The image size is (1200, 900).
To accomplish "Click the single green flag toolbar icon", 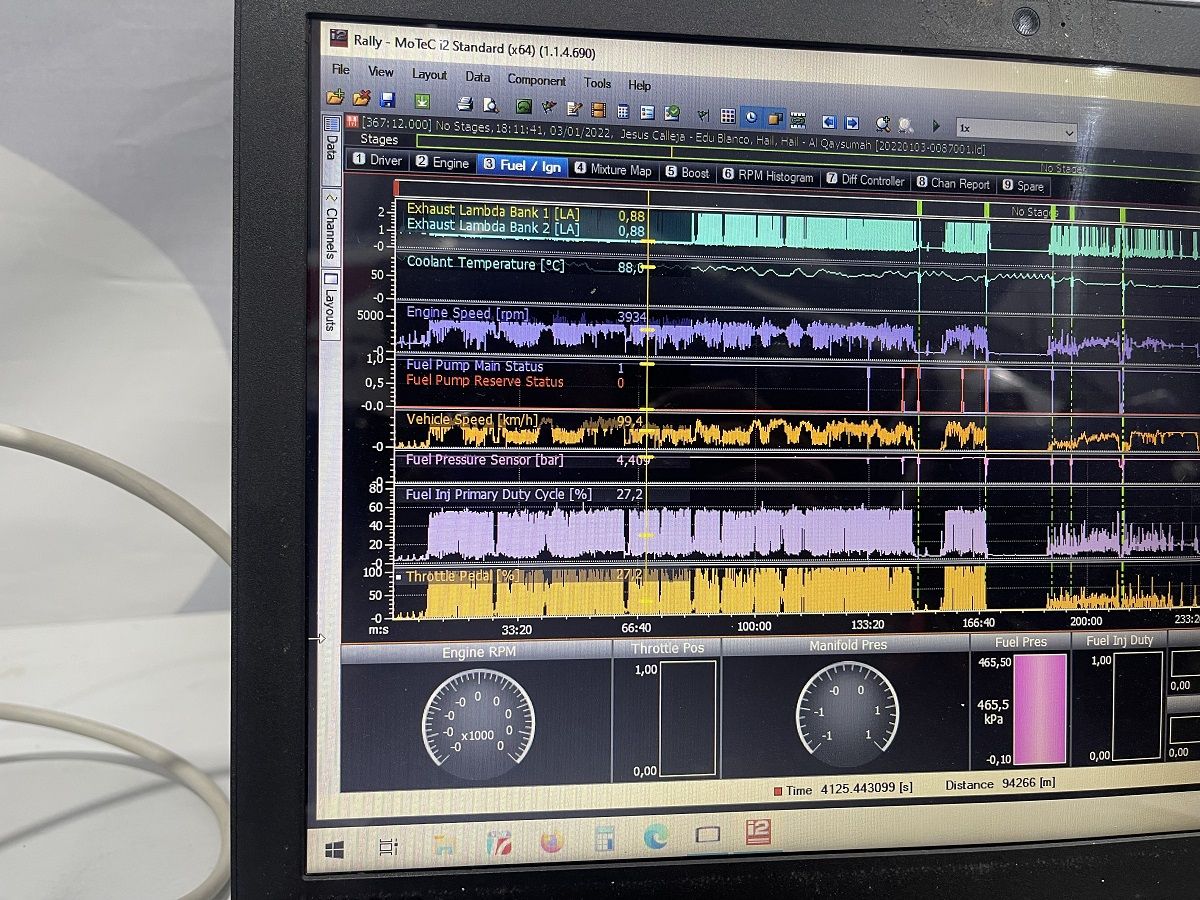I will coord(702,115).
